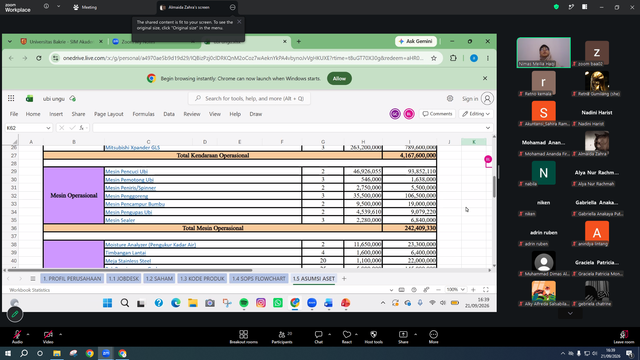Select the zoom baa02 participant tile
This screenshot has width=640, height=360.
pos(597,53)
